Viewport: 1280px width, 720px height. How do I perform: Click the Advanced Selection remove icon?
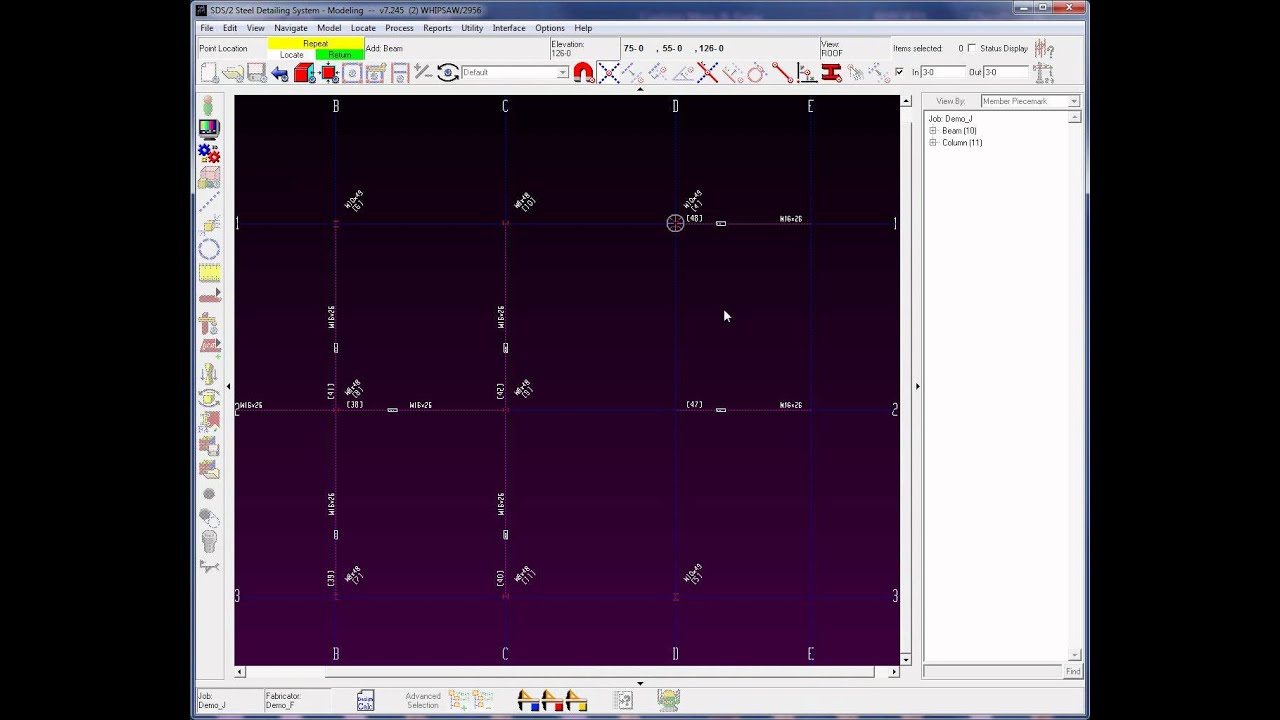483,701
